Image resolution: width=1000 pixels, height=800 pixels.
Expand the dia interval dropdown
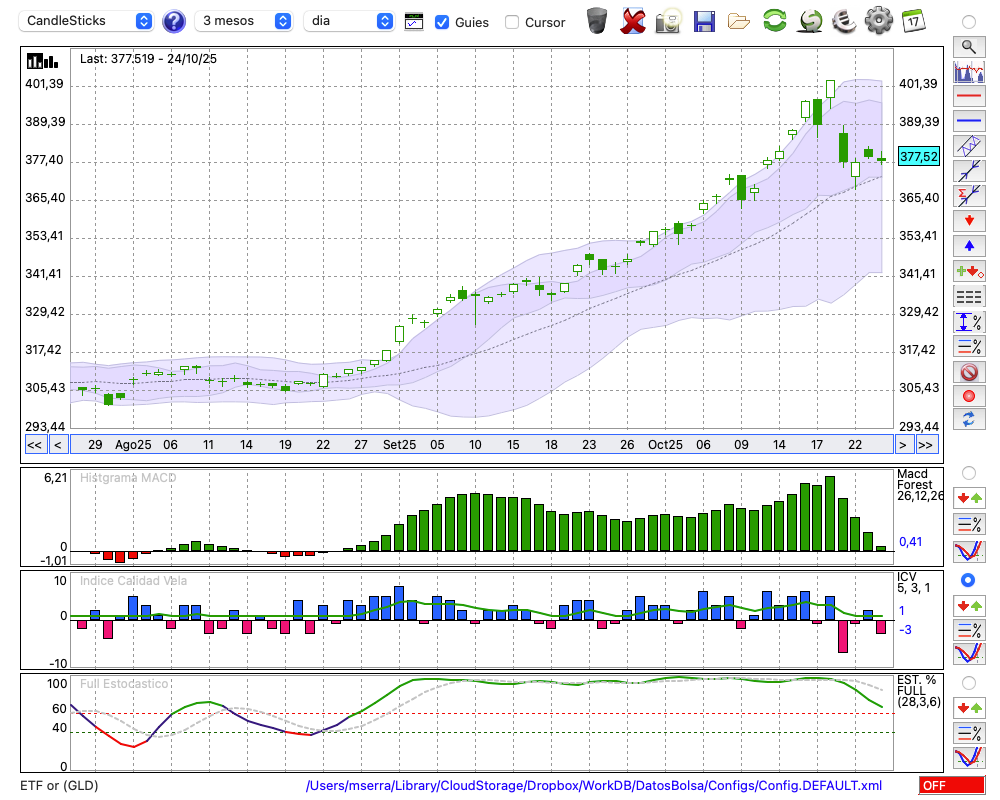pyautogui.click(x=349, y=21)
